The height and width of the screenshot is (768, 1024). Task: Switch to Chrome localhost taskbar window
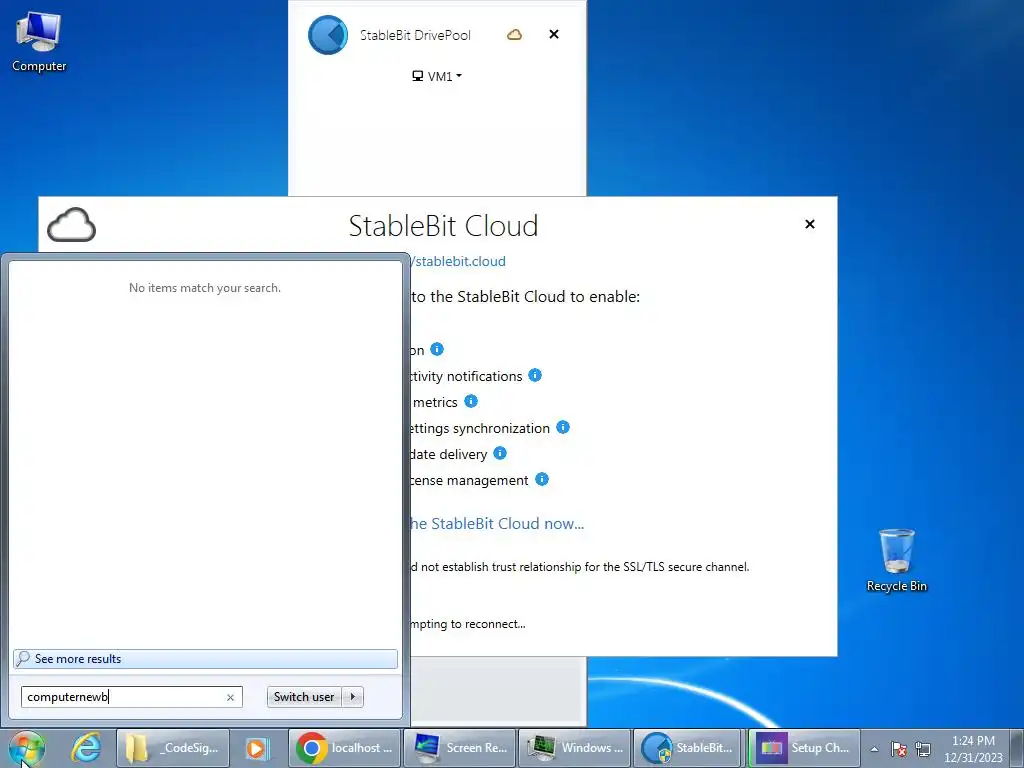(x=344, y=748)
